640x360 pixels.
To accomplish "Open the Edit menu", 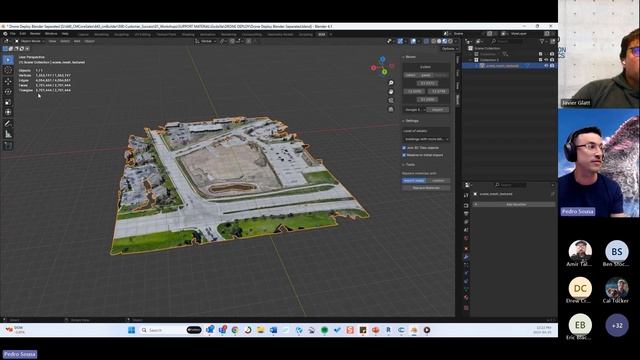I will (22, 34).
